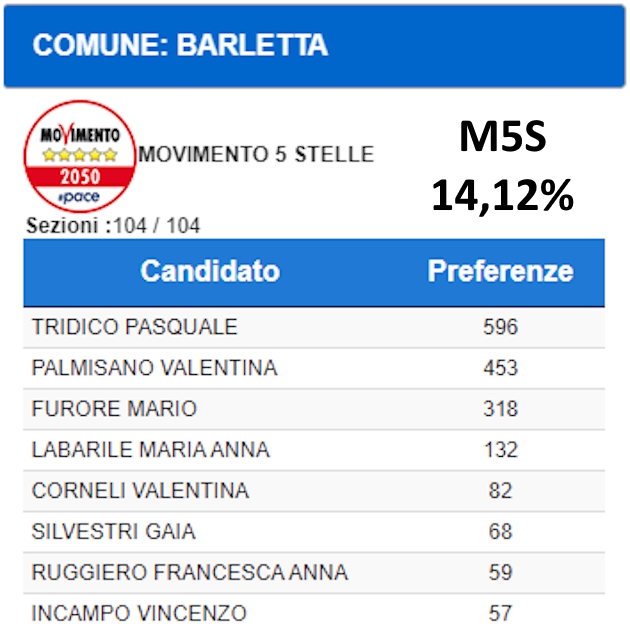Select the RUGGIERO FRANCESCA ANNA row
This screenshot has width=630, height=630.
(x=314, y=573)
